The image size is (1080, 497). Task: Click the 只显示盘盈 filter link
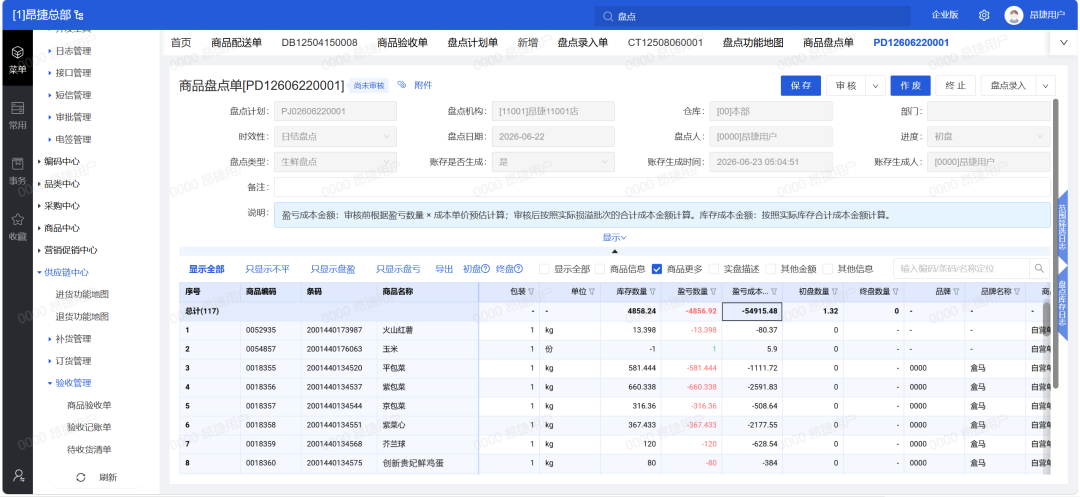click(333, 269)
